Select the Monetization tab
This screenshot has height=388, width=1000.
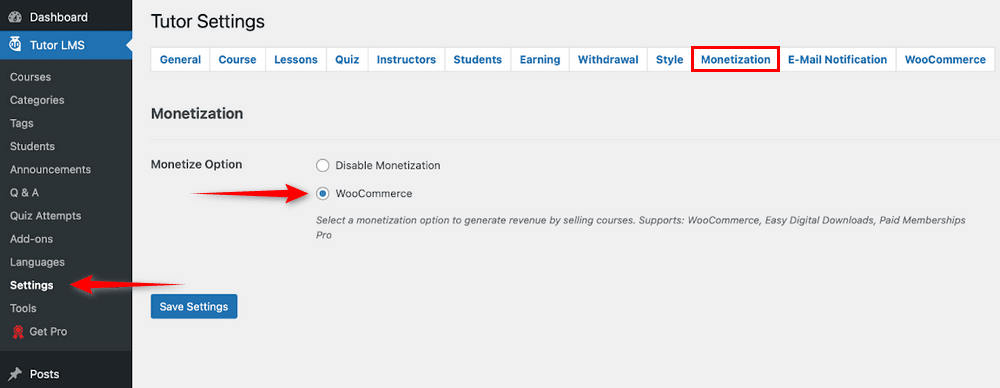pyautogui.click(x=735, y=59)
